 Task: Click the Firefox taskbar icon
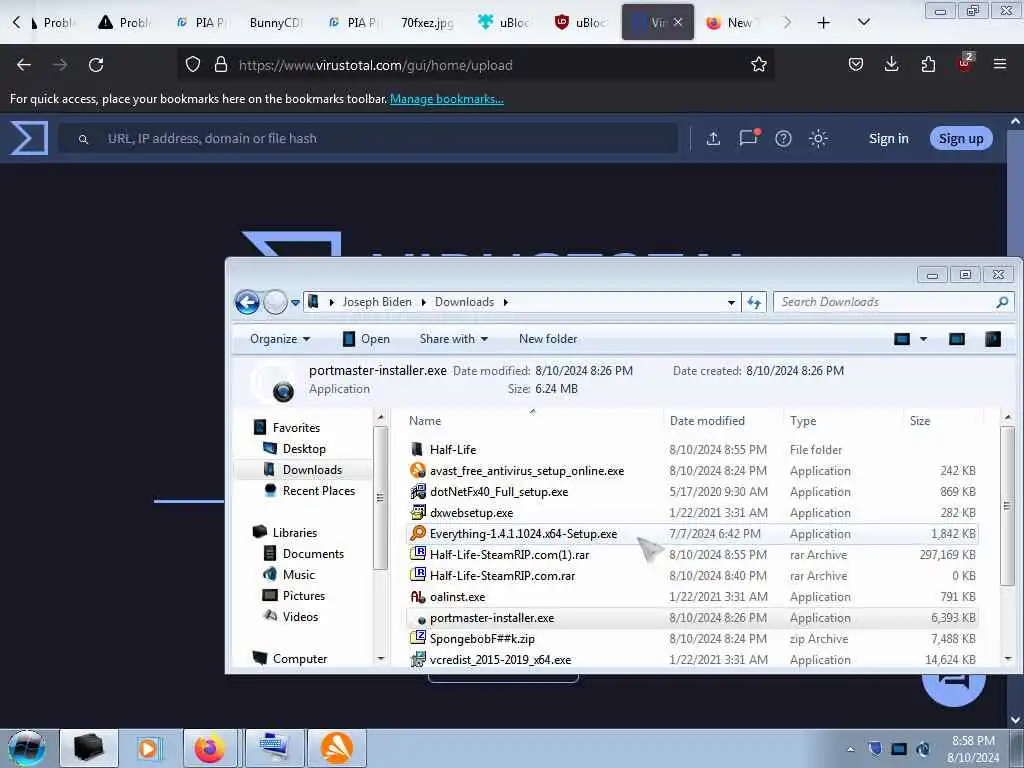[x=210, y=748]
